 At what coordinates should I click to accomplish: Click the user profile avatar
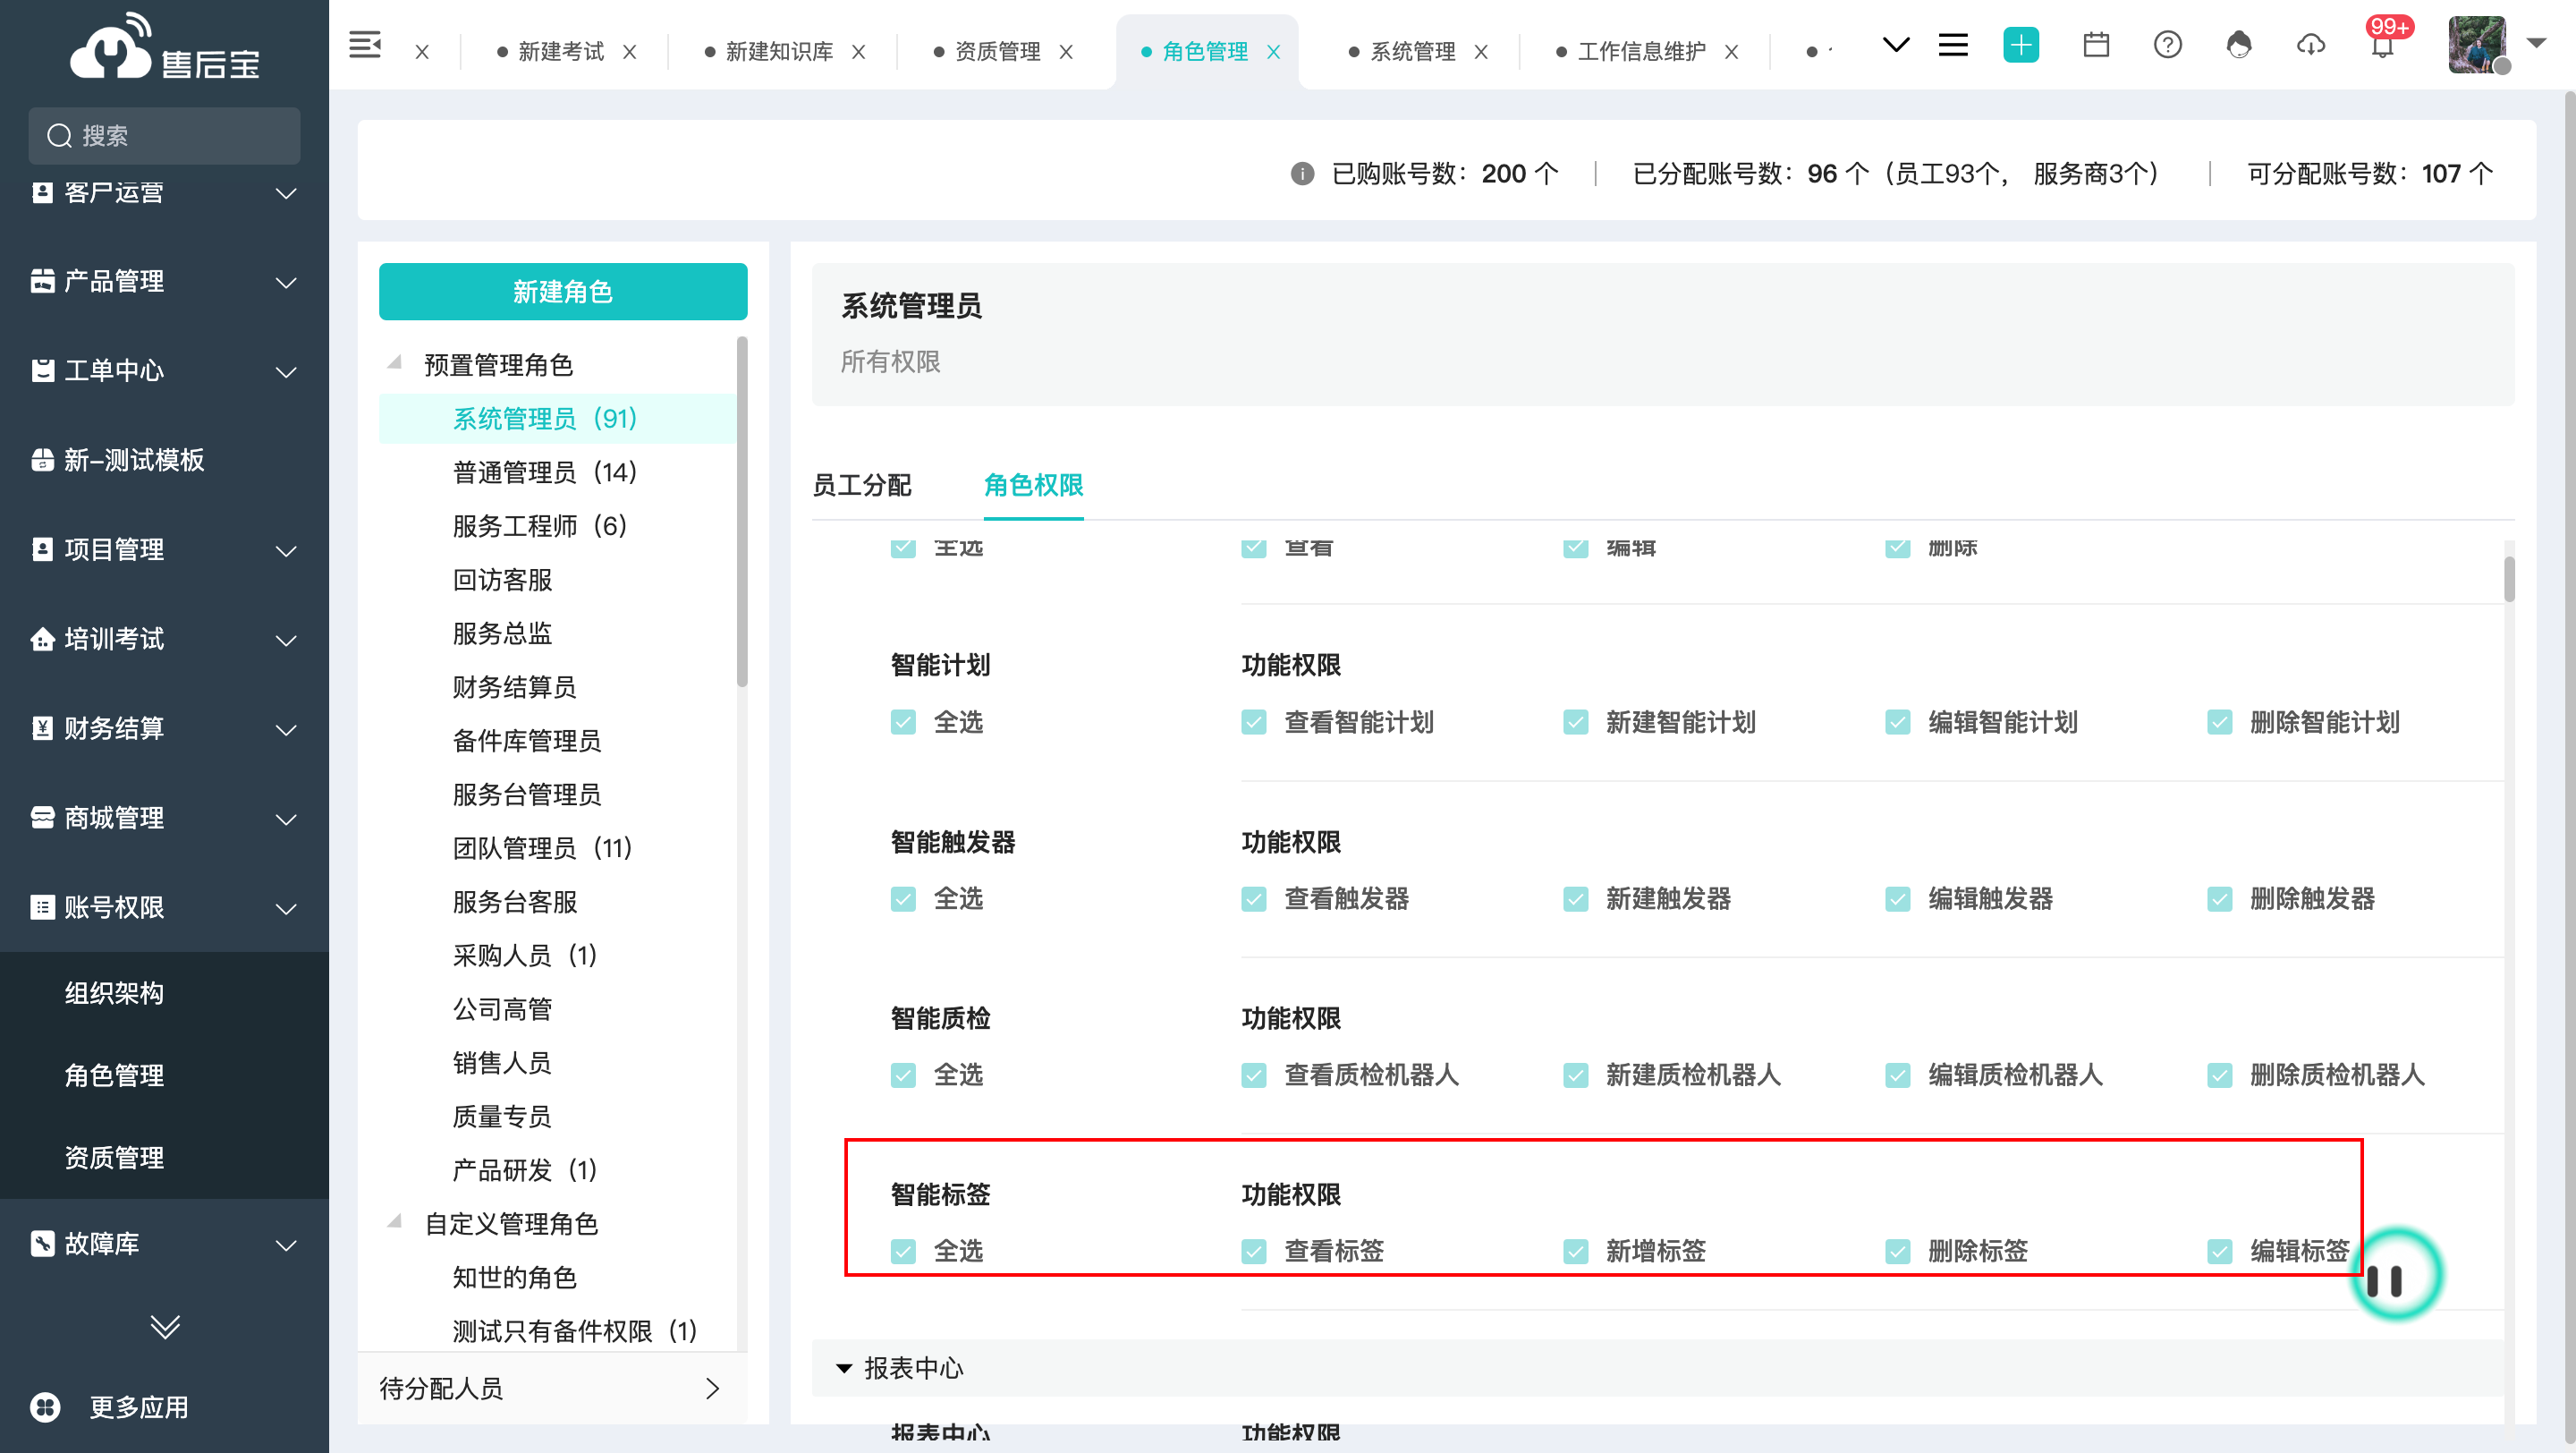tap(2477, 45)
